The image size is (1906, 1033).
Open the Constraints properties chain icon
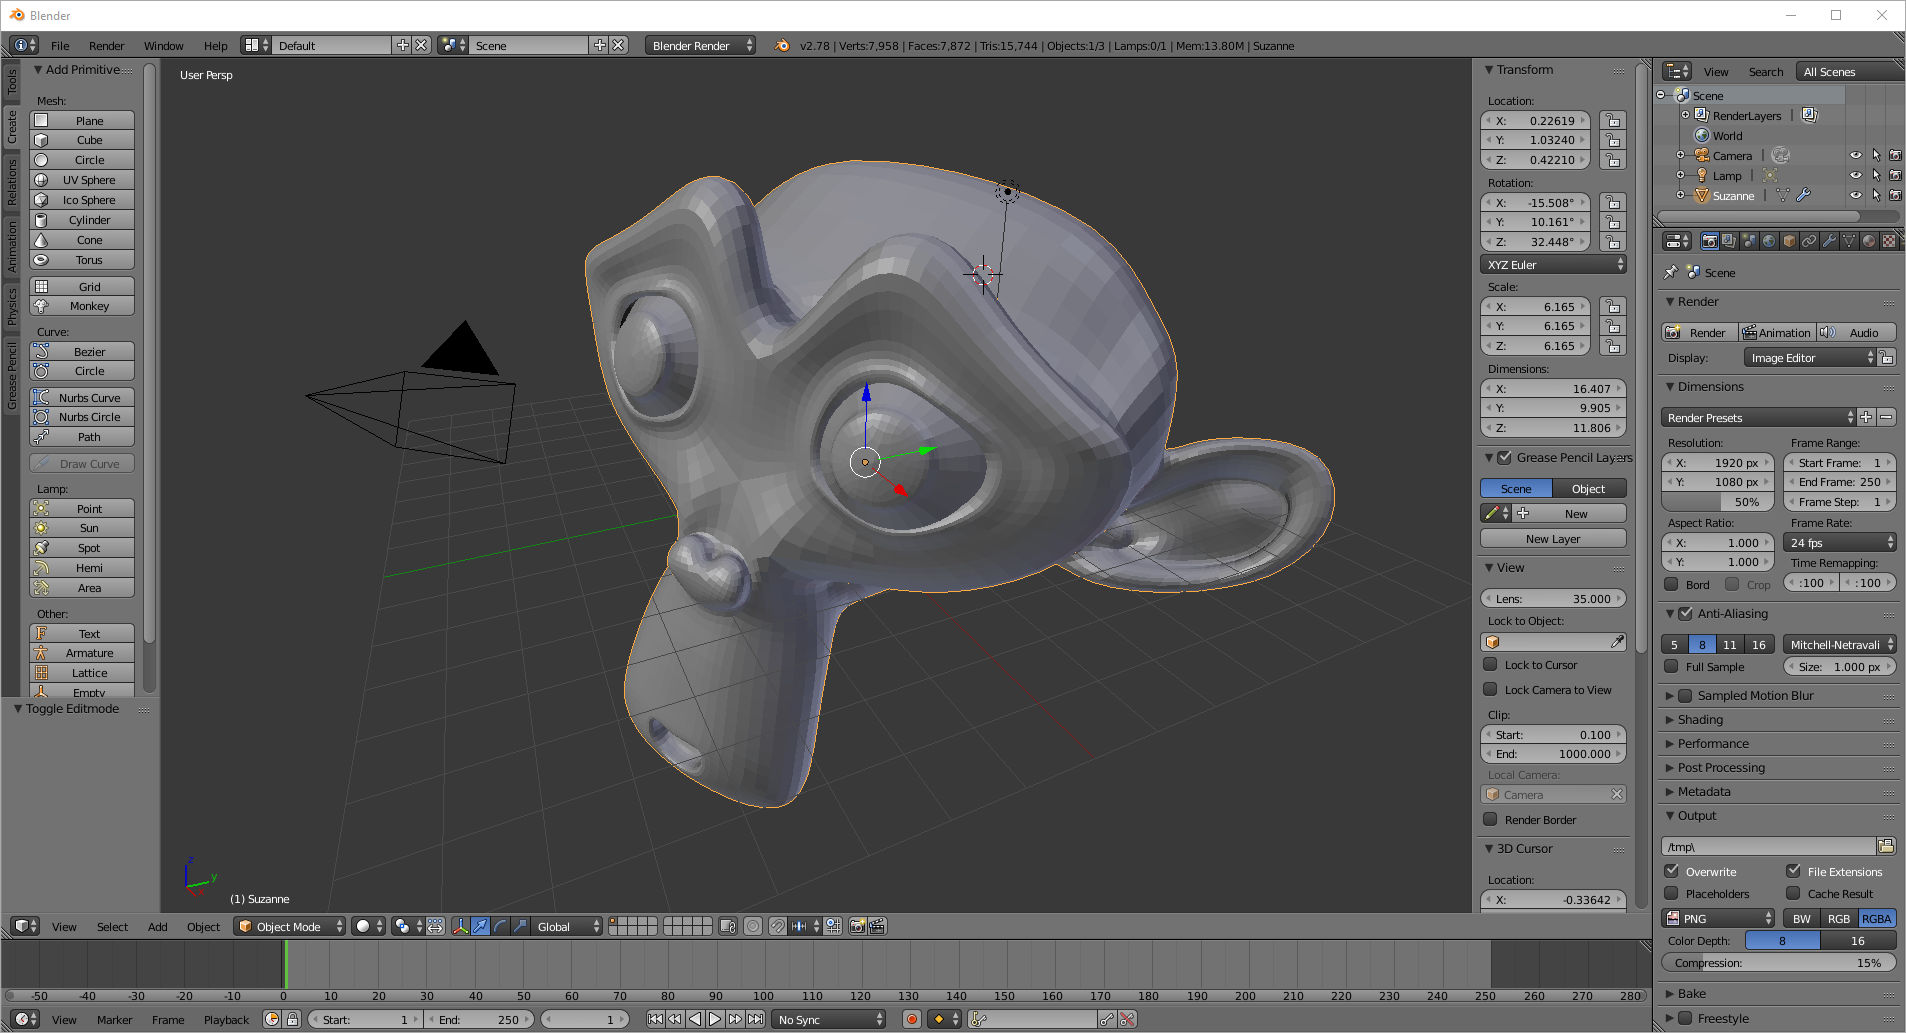coord(1809,241)
